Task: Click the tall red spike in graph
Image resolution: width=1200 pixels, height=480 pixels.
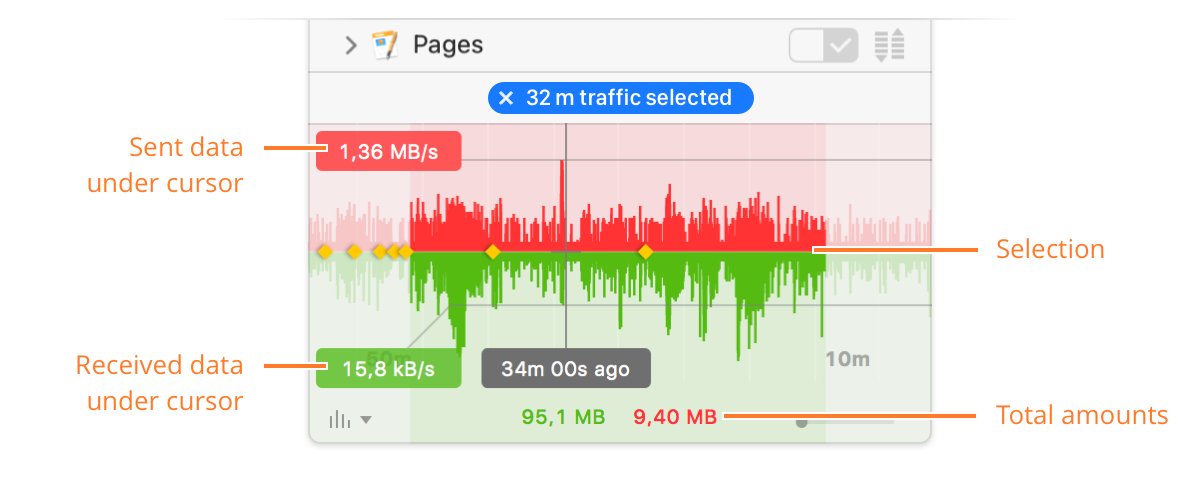Action: [562, 205]
